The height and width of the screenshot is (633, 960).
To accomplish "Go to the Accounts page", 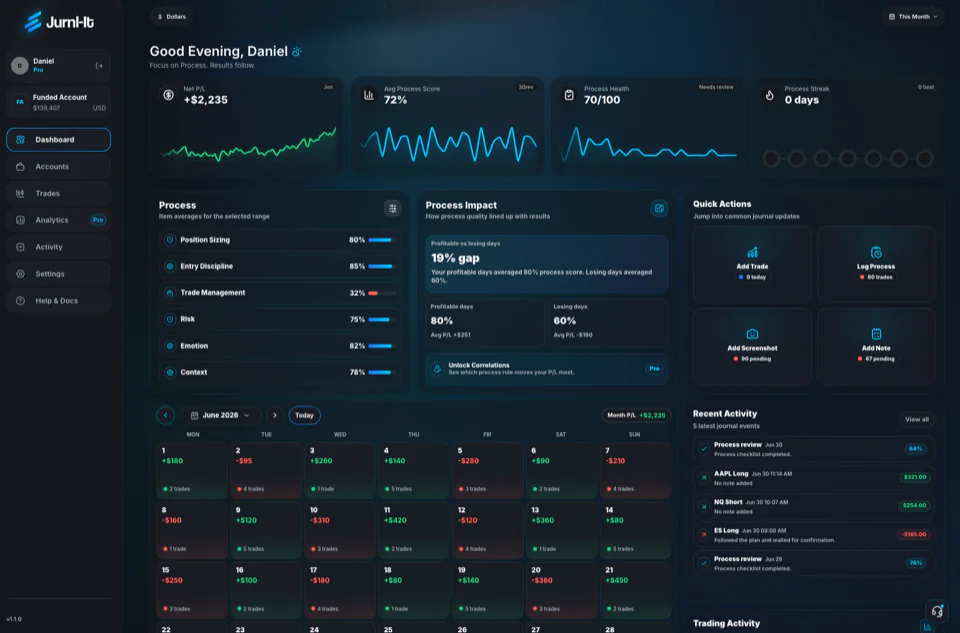I will click(59, 167).
